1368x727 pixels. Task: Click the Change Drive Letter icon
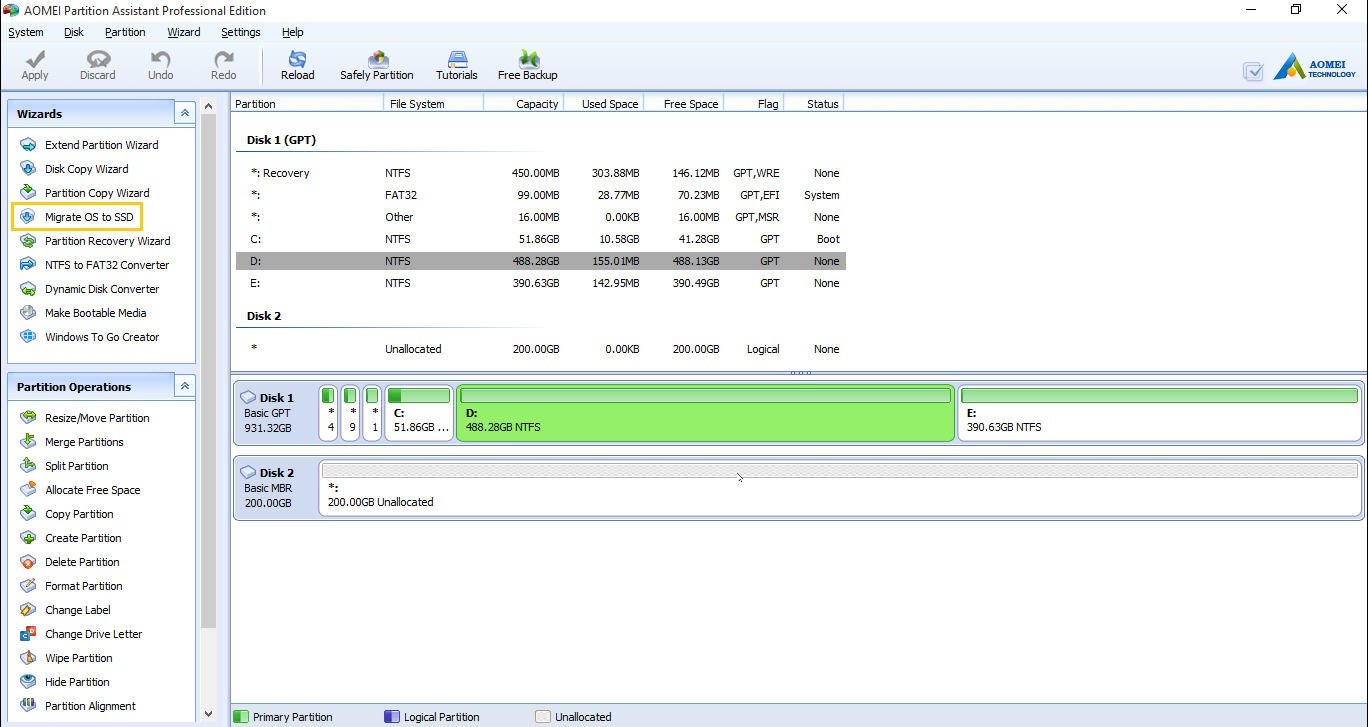coord(28,634)
